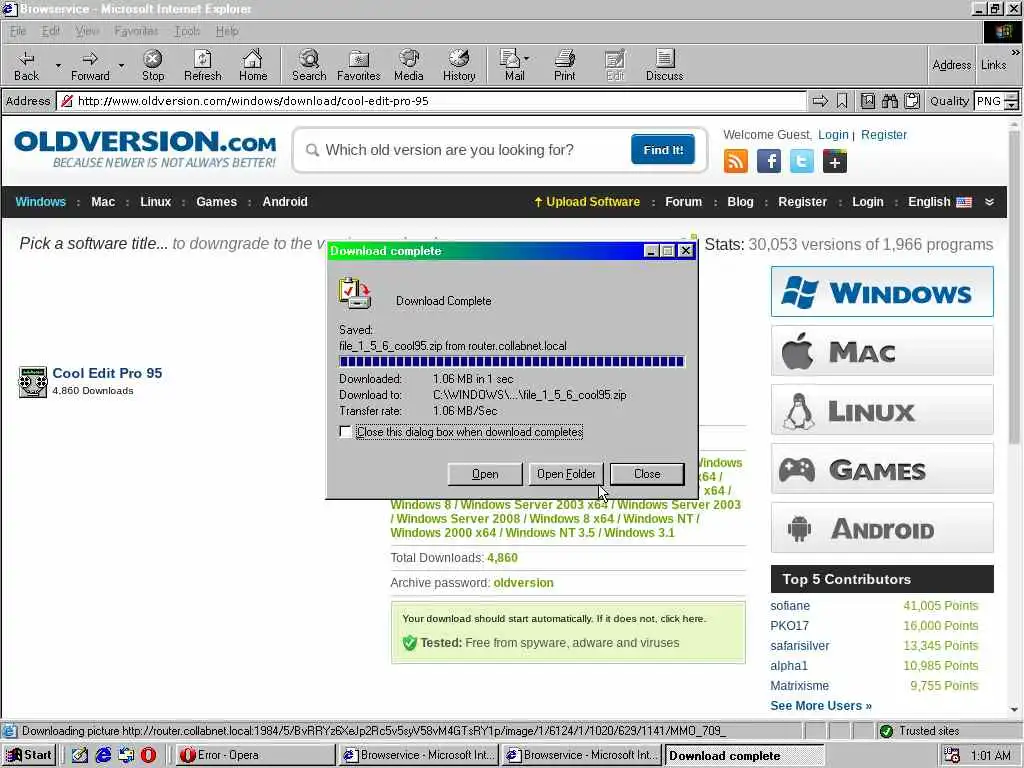Click the address bar URL field

(x=431, y=101)
